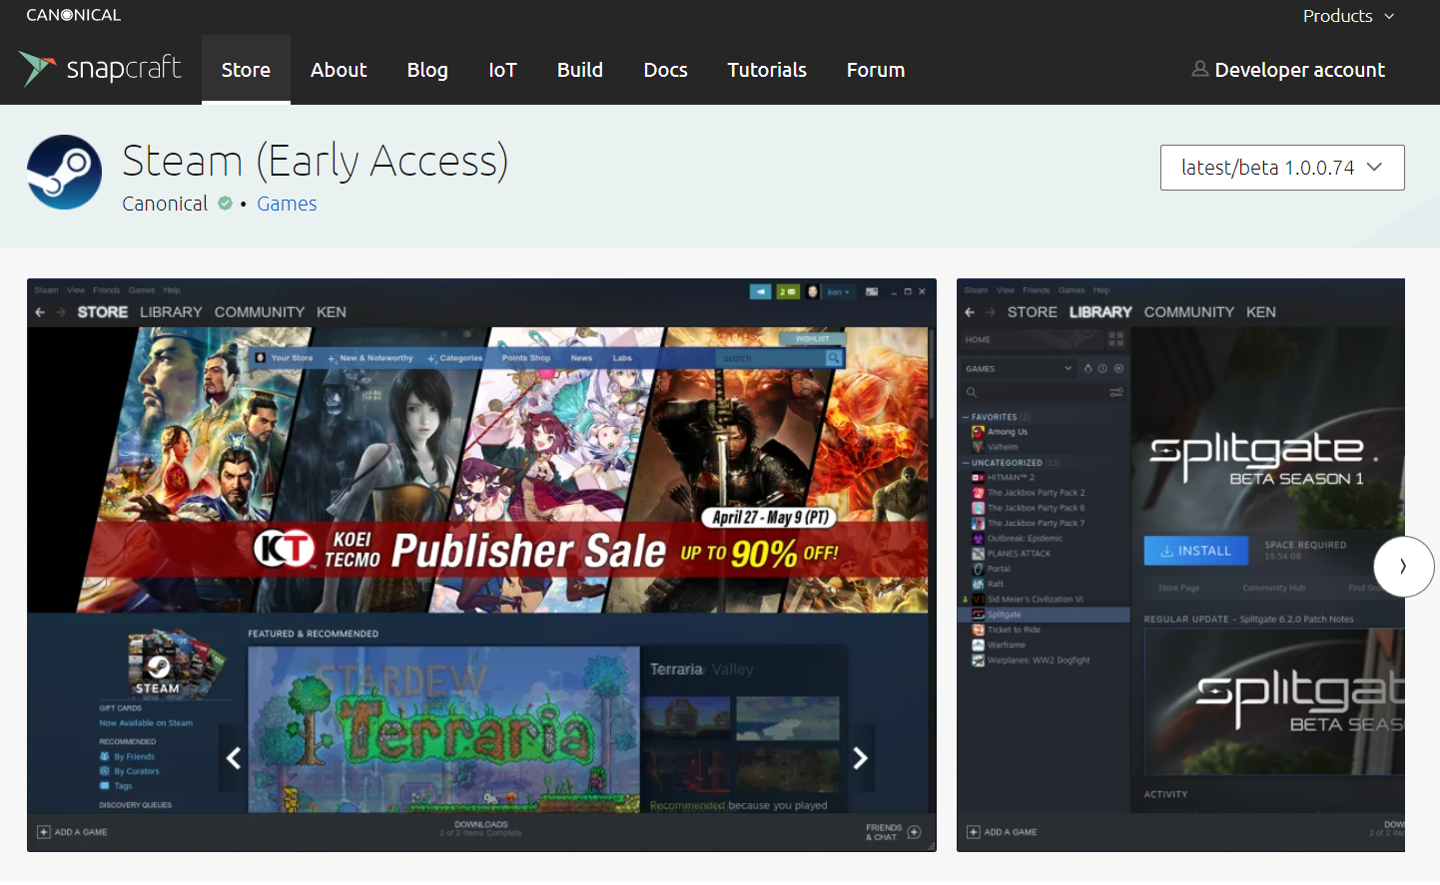Open the Build page

[580, 70]
